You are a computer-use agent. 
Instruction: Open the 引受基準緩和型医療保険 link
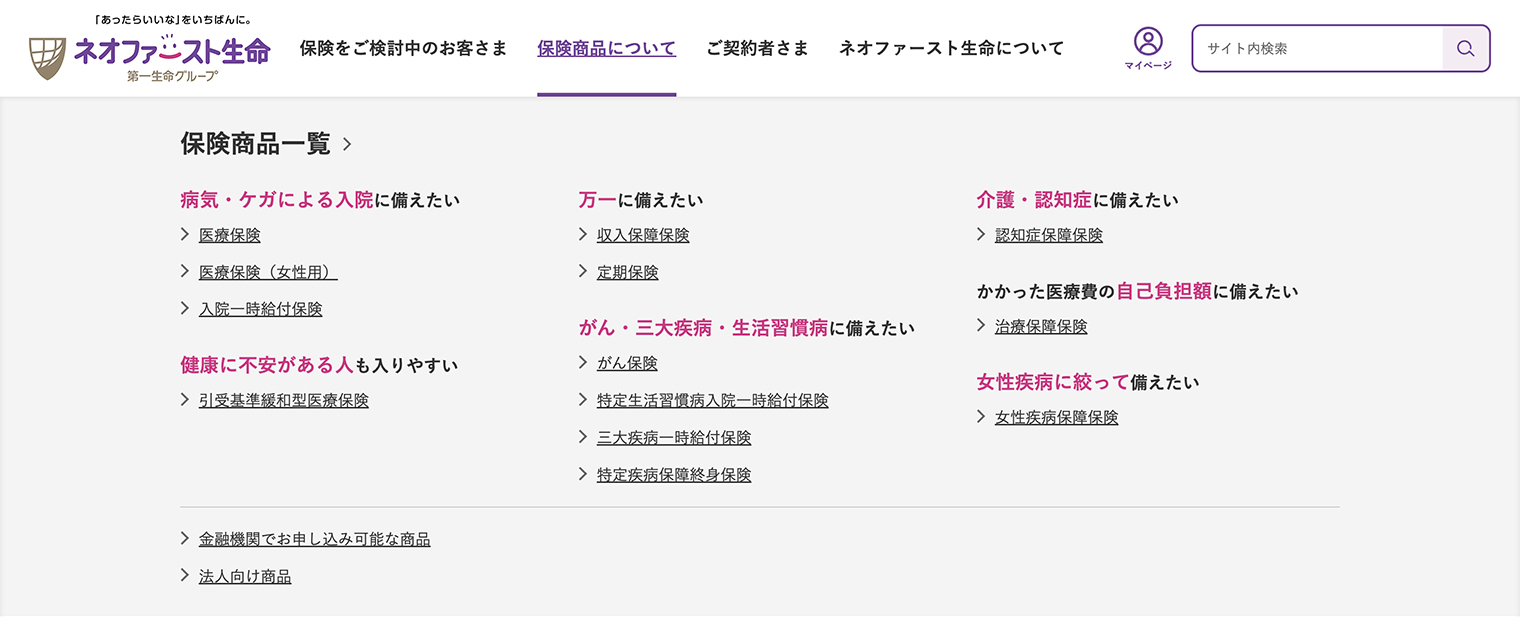283,400
